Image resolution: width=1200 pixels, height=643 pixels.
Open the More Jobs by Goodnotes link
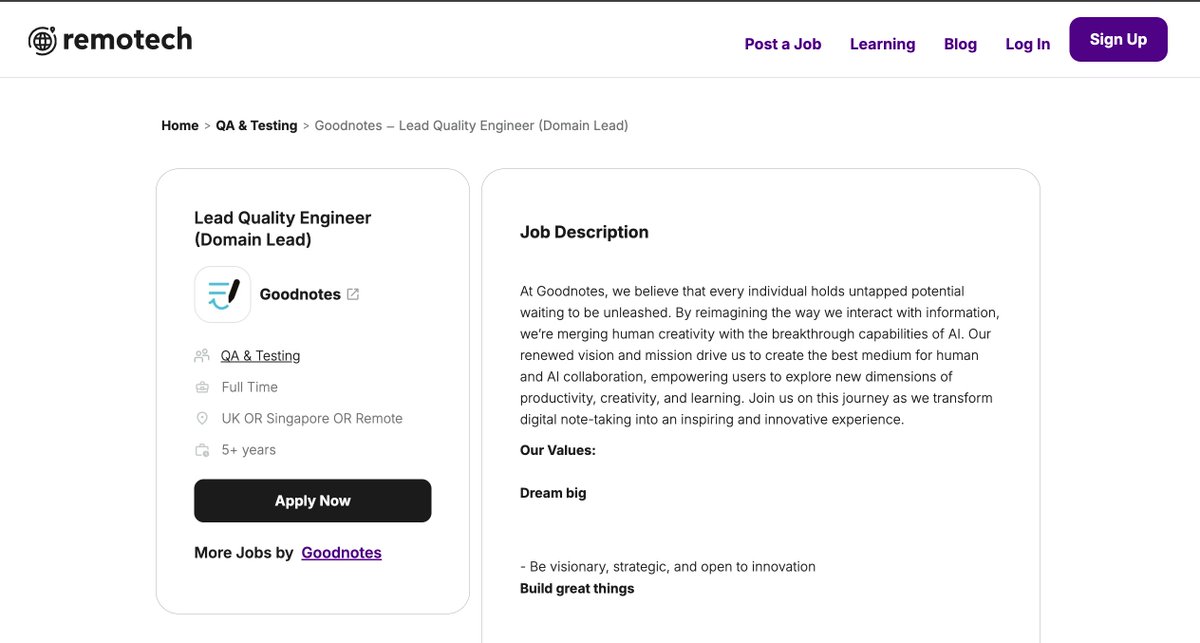(341, 552)
